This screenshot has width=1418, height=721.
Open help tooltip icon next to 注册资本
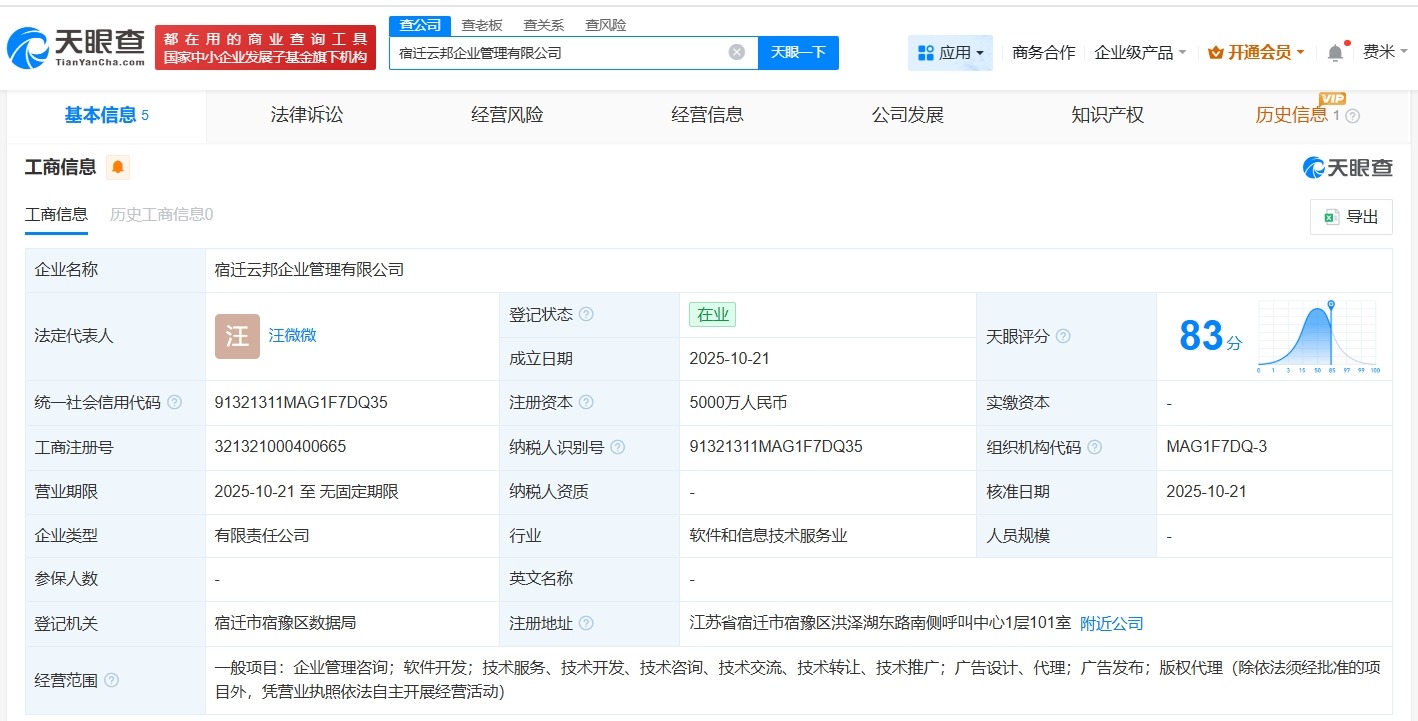tap(587, 402)
